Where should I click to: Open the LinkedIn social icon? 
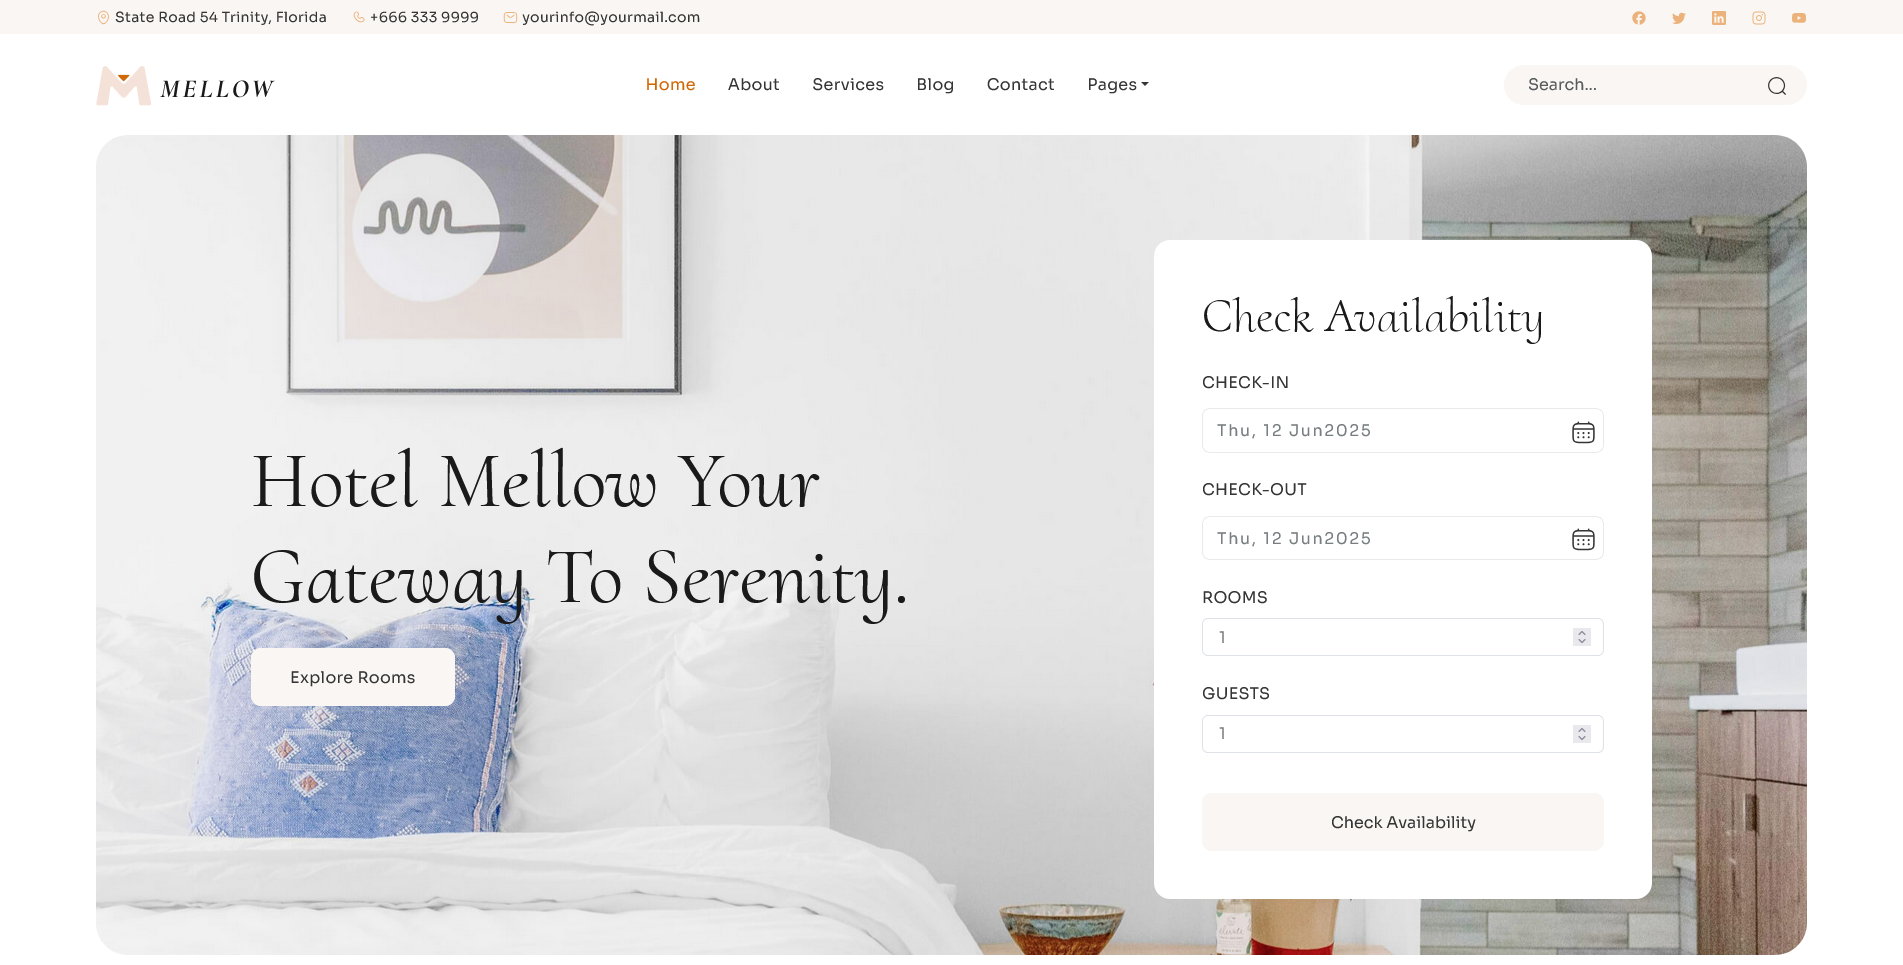click(x=1718, y=18)
